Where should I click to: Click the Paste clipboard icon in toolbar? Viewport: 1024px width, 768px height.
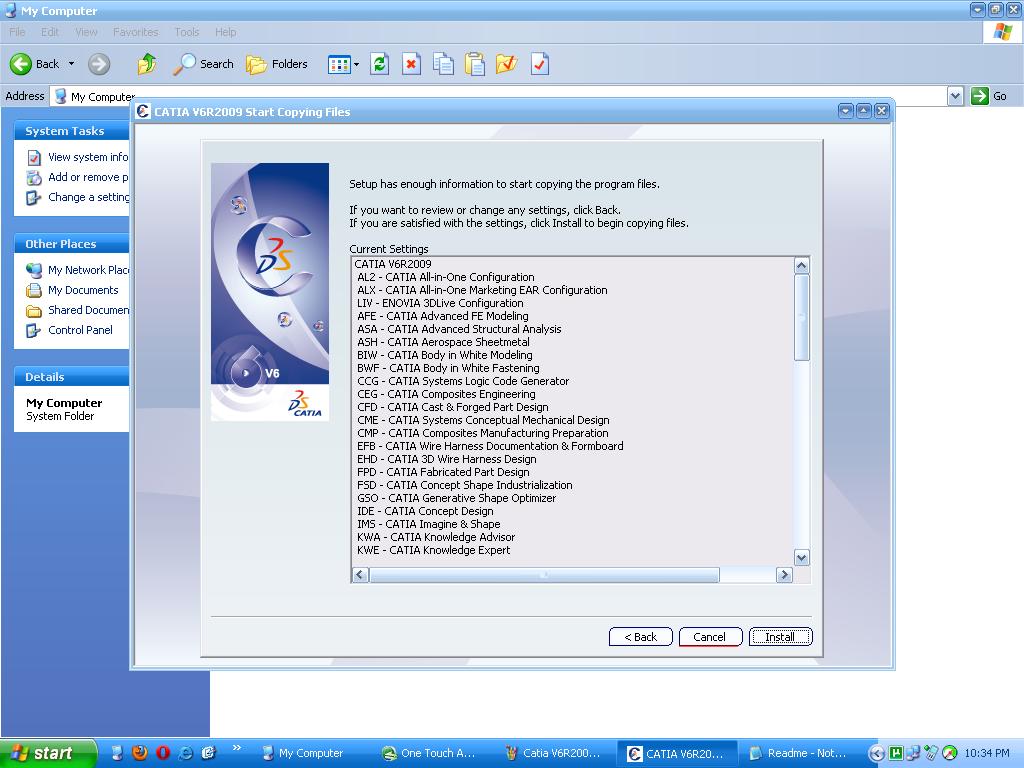[475, 64]
